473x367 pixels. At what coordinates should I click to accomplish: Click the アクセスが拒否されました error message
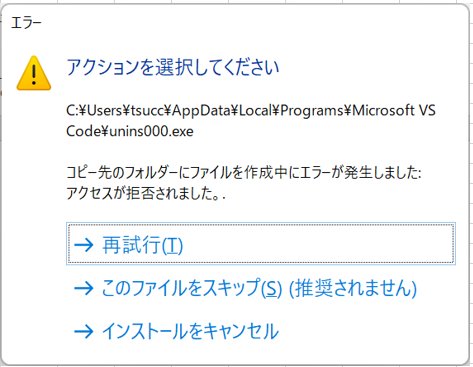[146, 193]
